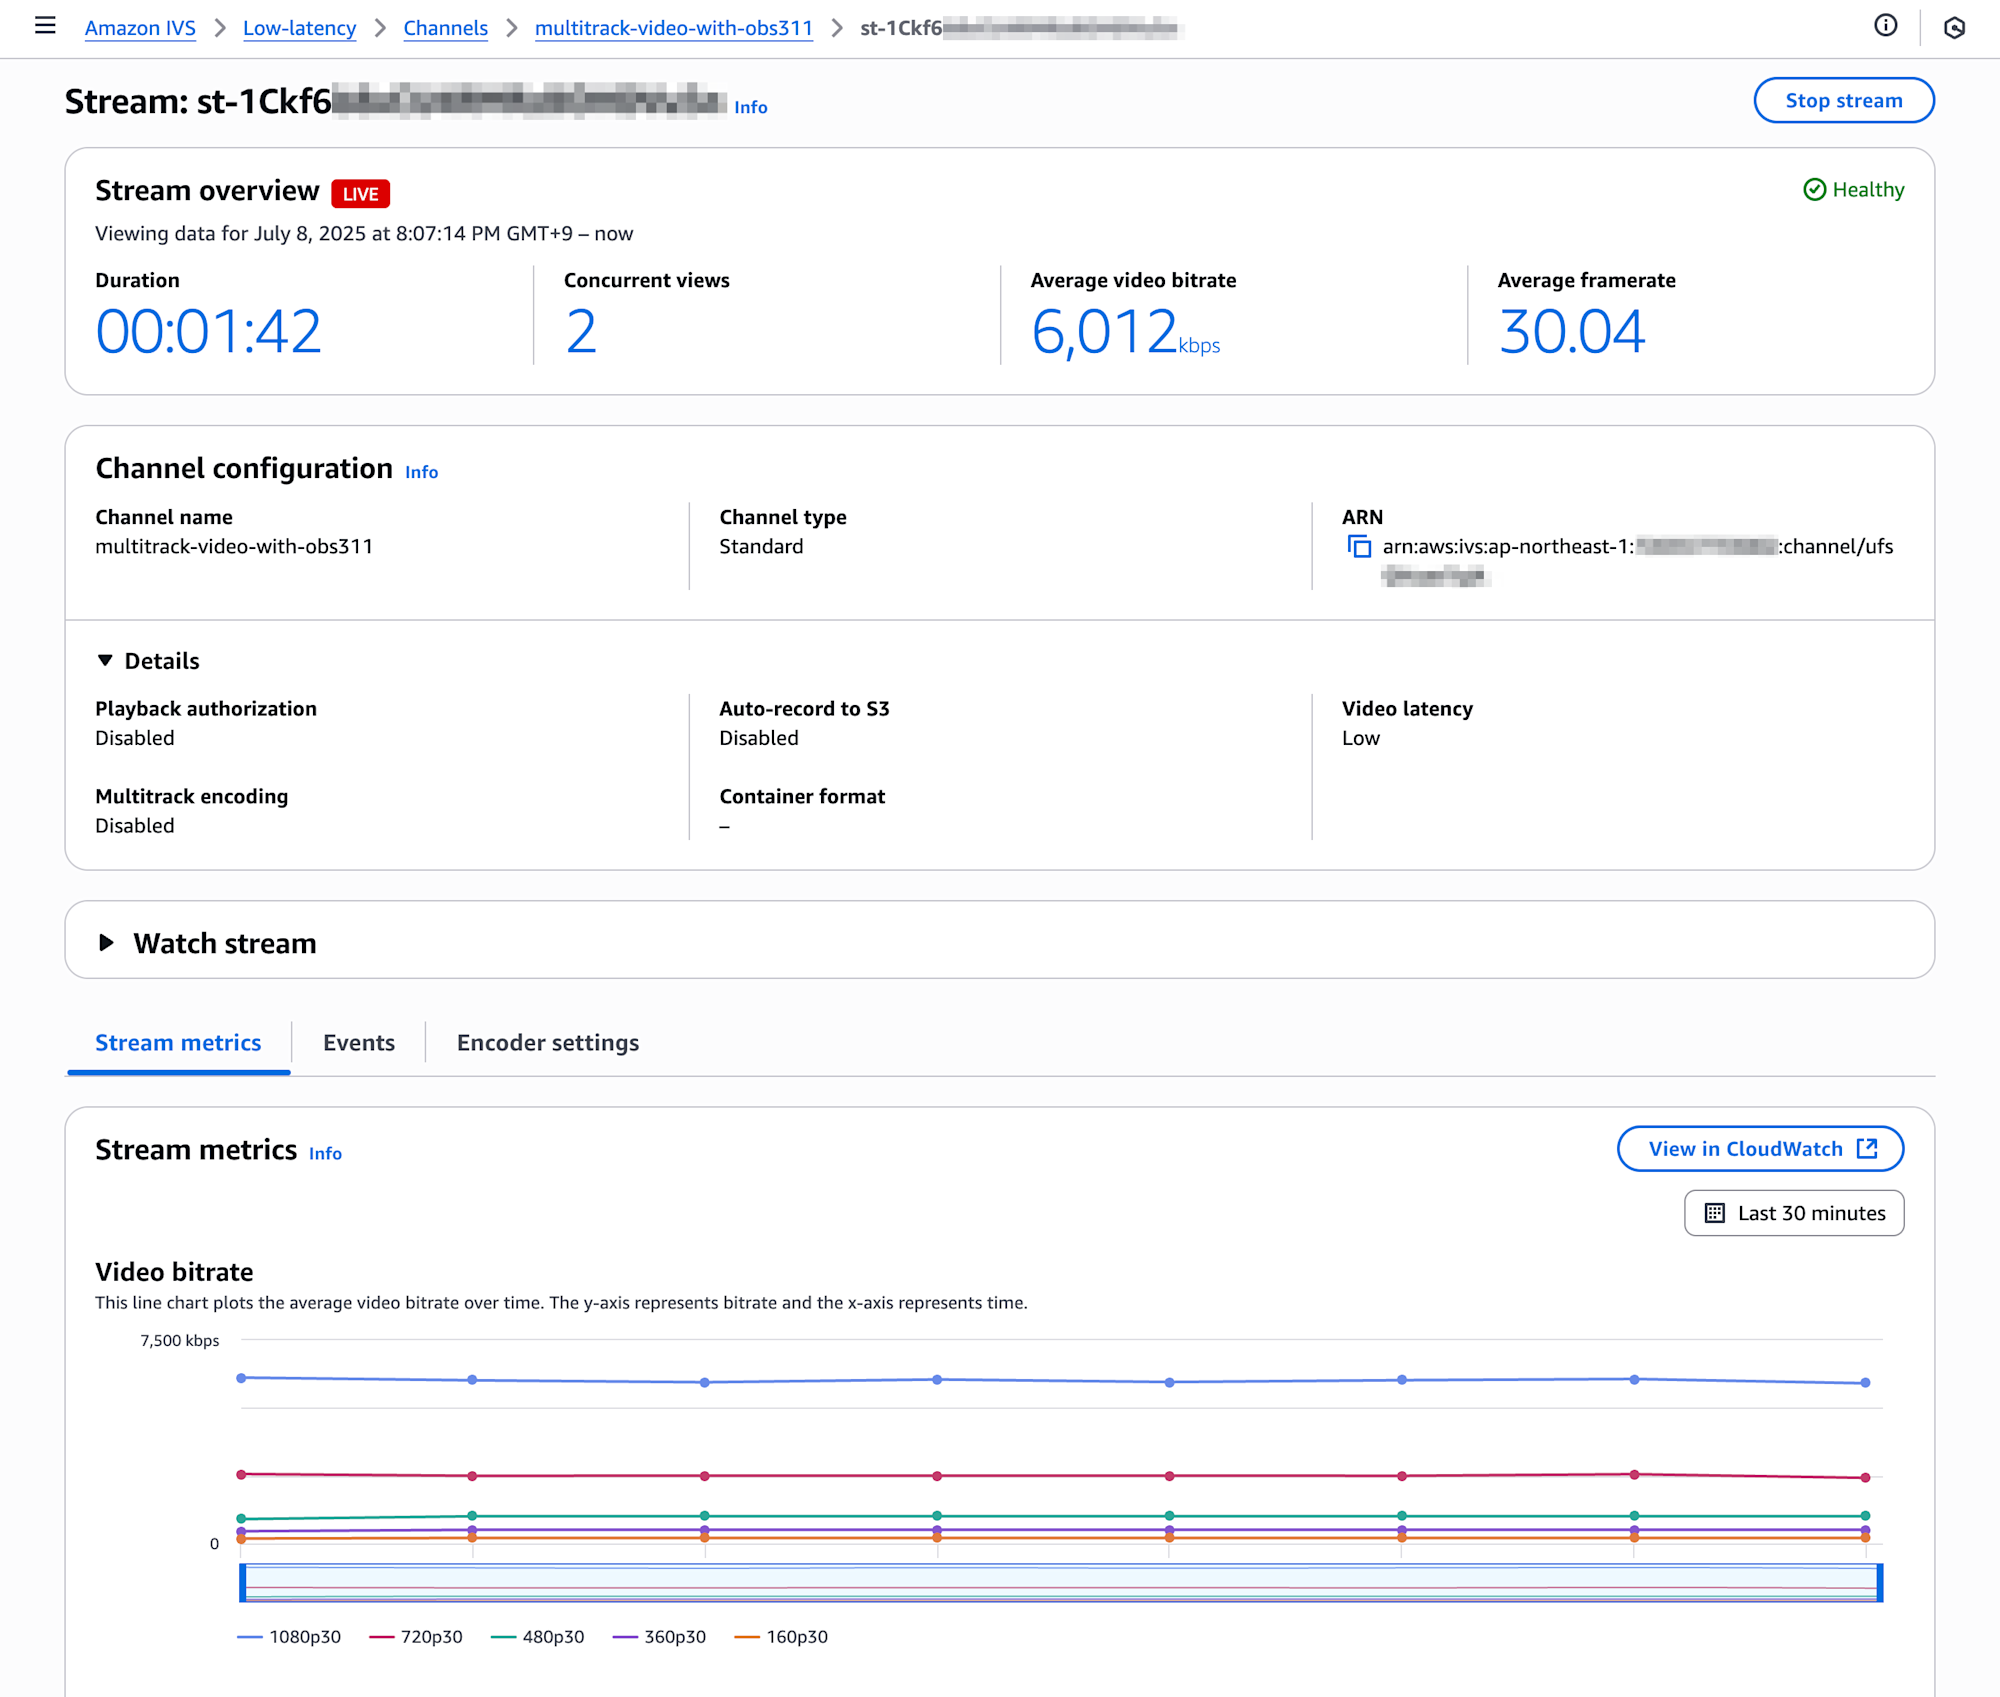Click the Auto-record to S3 label
This screenshot has height=1697, width=2000.
804,709
